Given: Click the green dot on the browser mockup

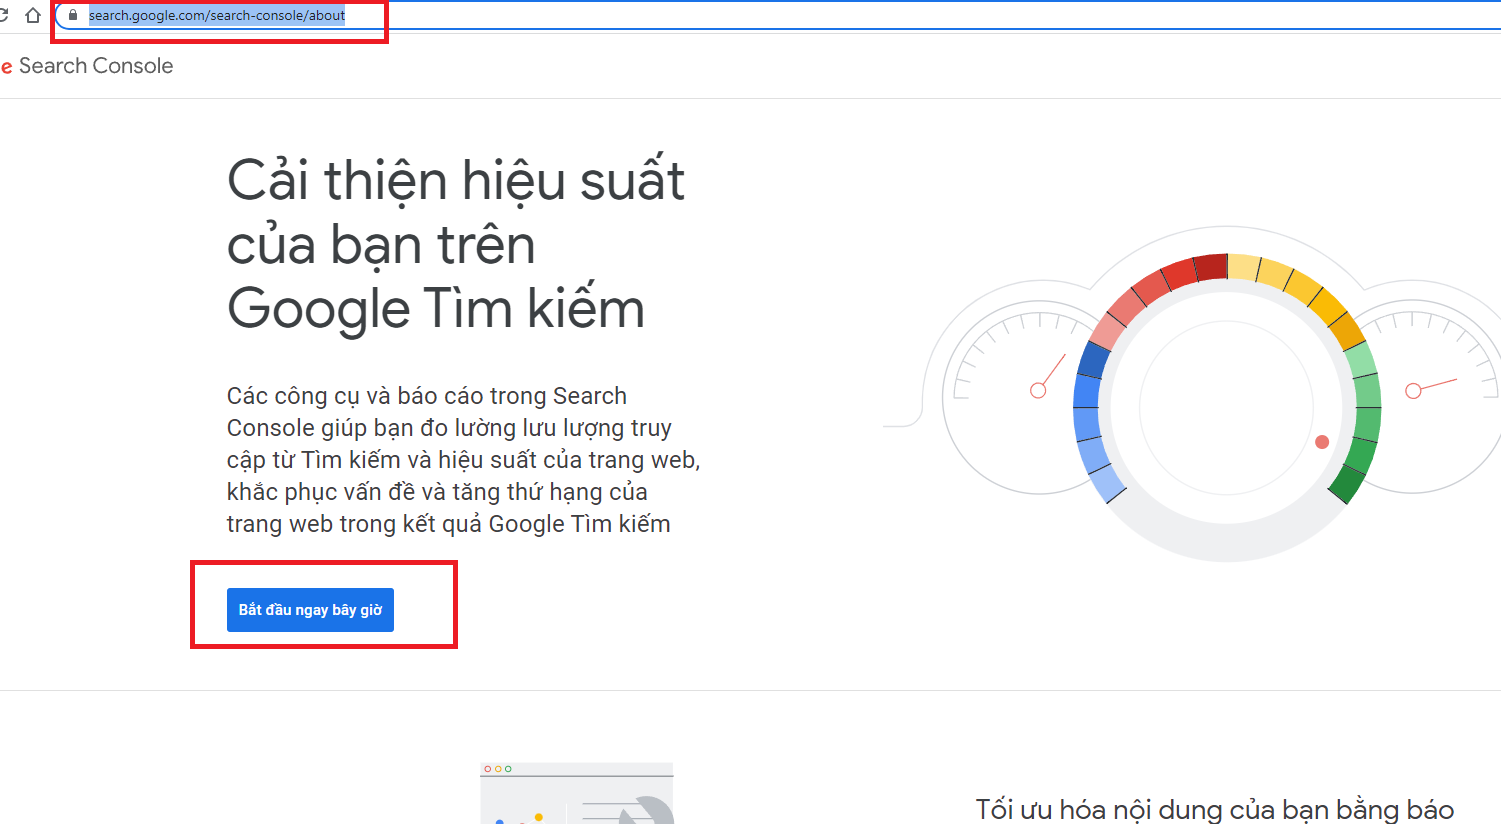Looking at the screenshot, I should (508, 769).
